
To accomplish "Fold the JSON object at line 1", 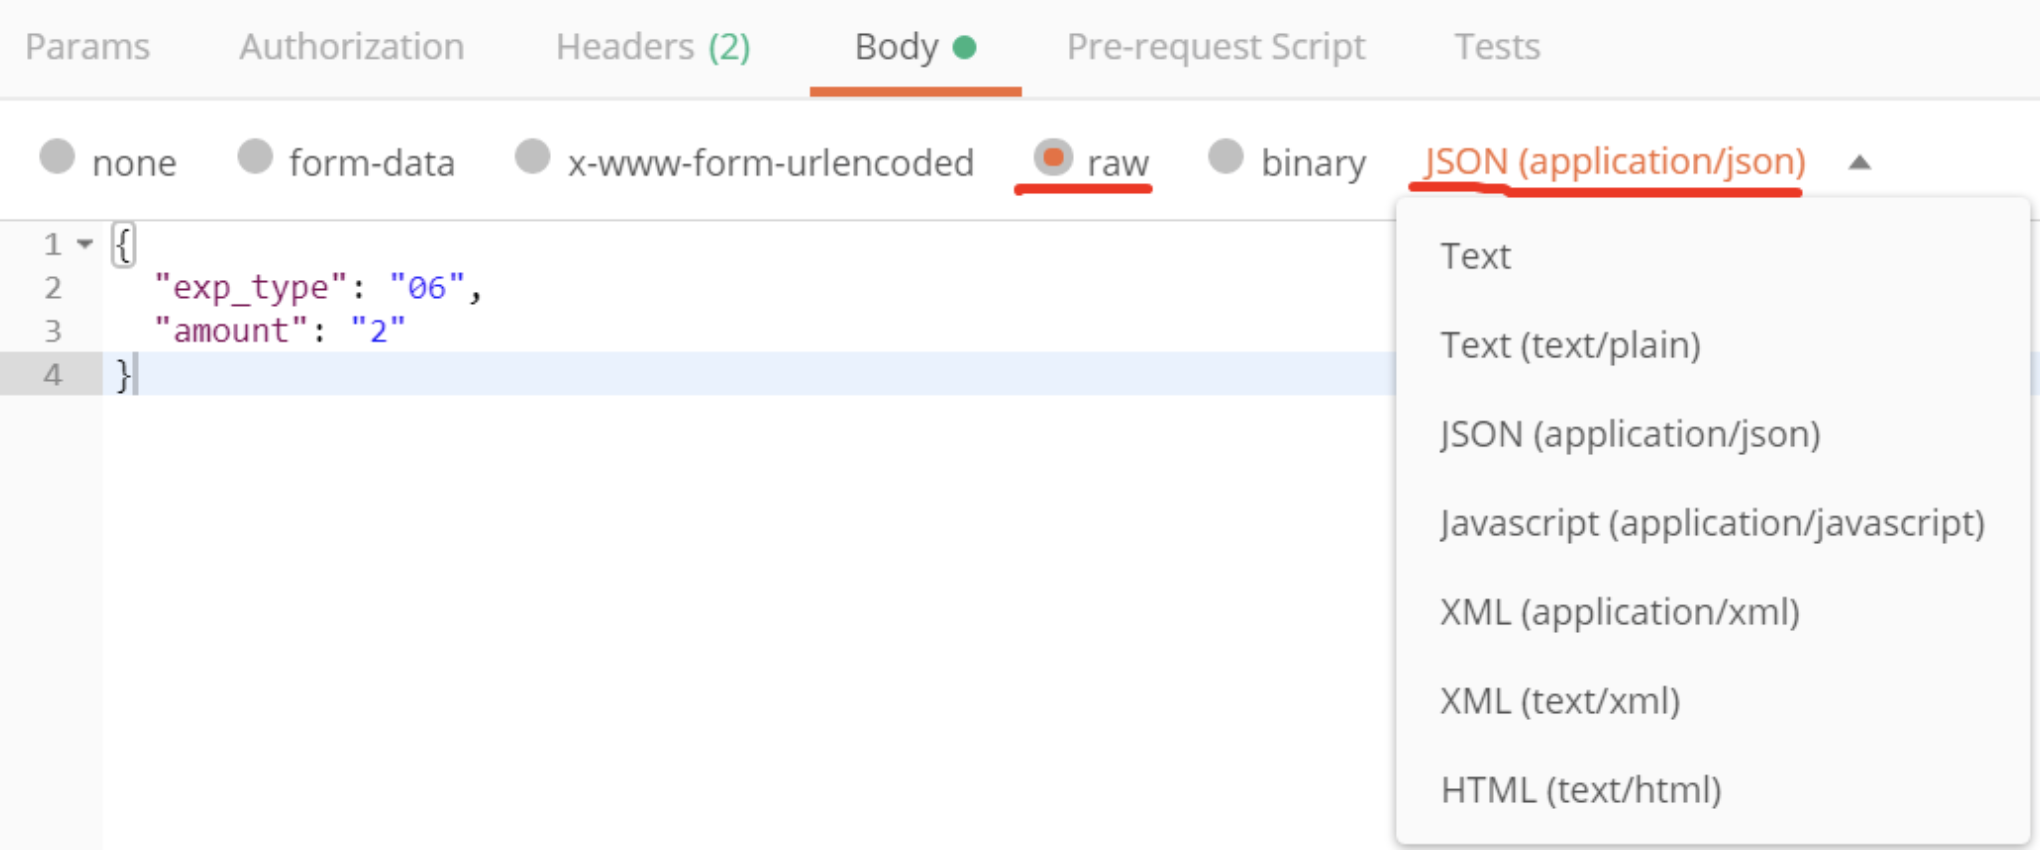I will tap(85, 244).
